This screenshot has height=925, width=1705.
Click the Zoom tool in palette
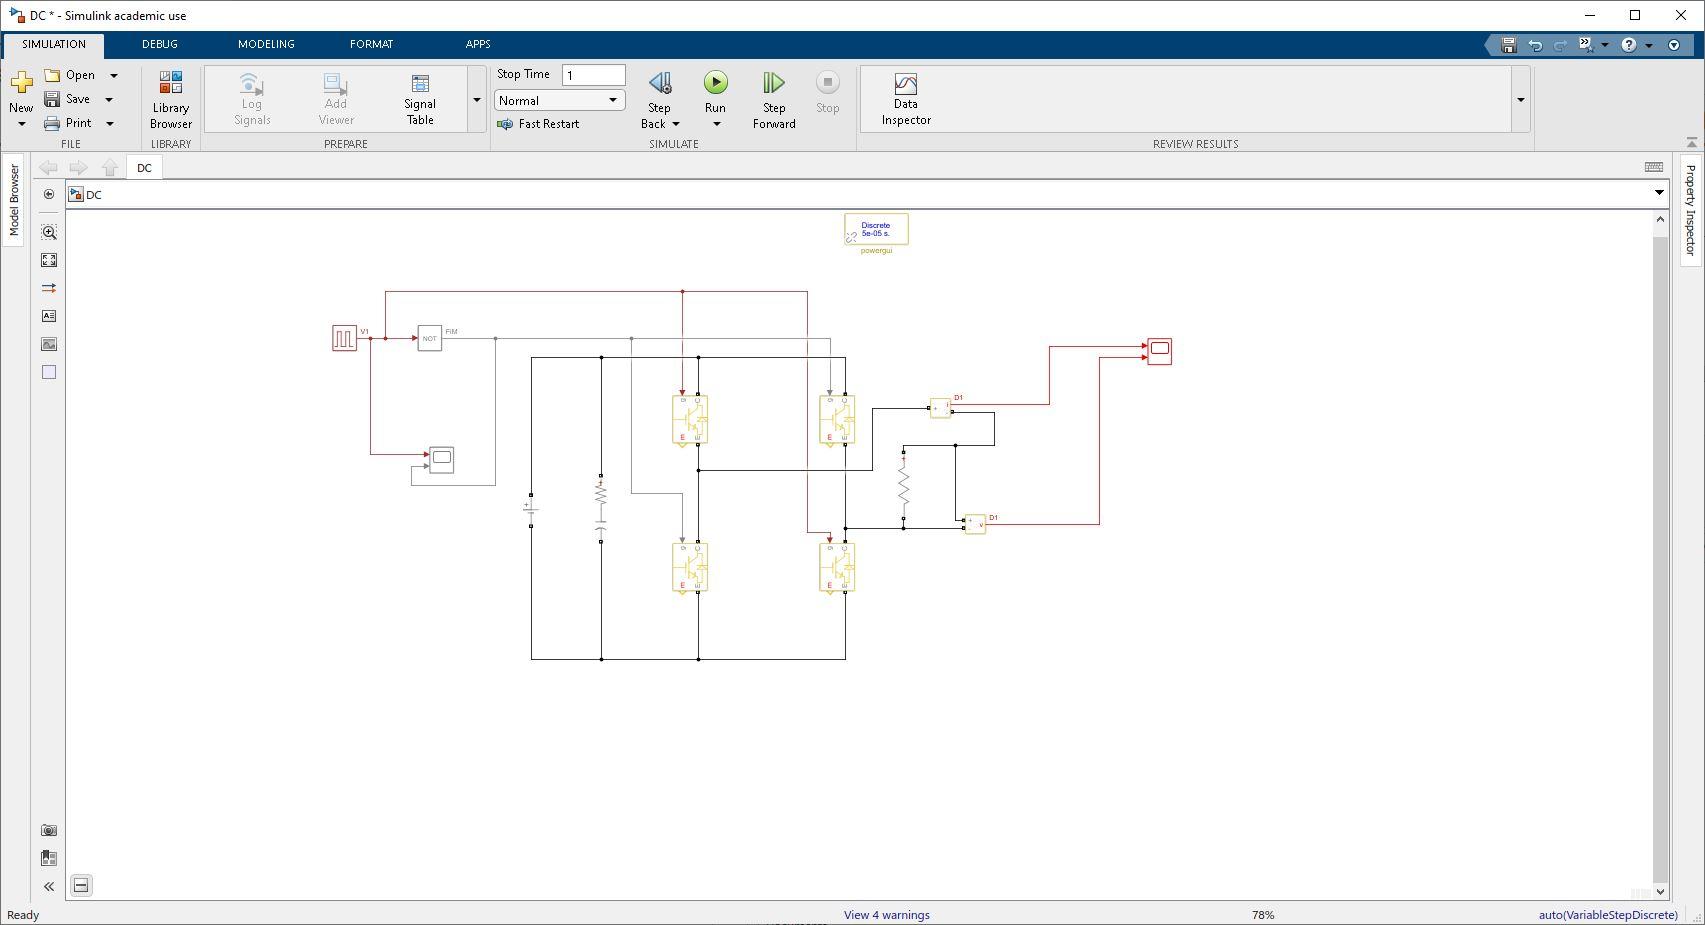coord(49,232)
